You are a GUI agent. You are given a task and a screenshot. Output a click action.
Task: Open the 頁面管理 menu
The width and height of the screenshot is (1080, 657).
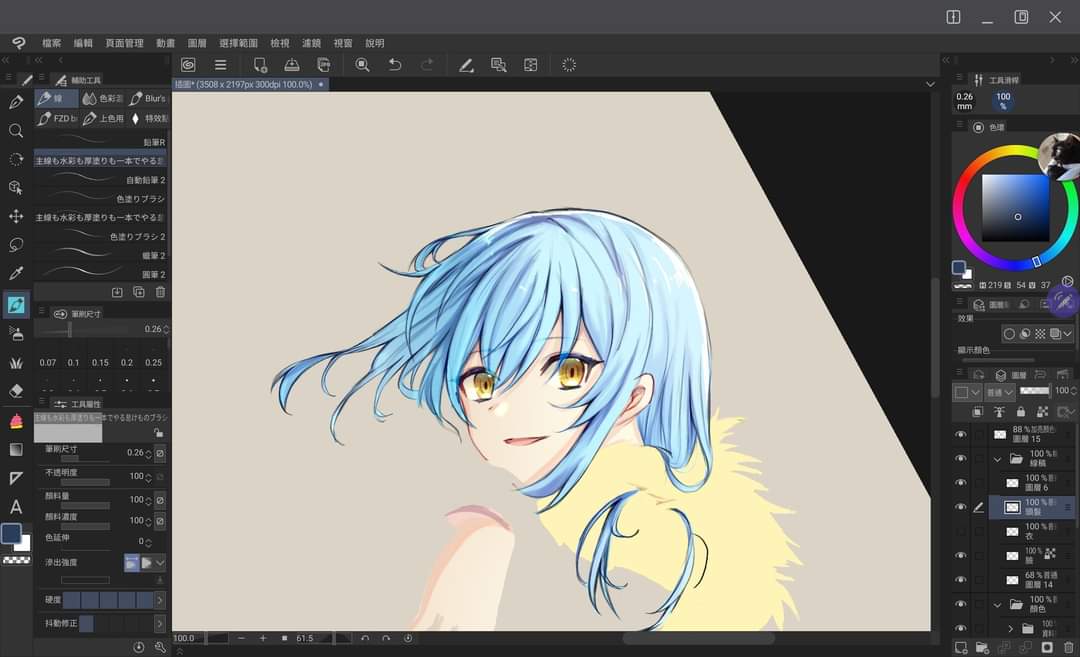[x=125, y=43]
